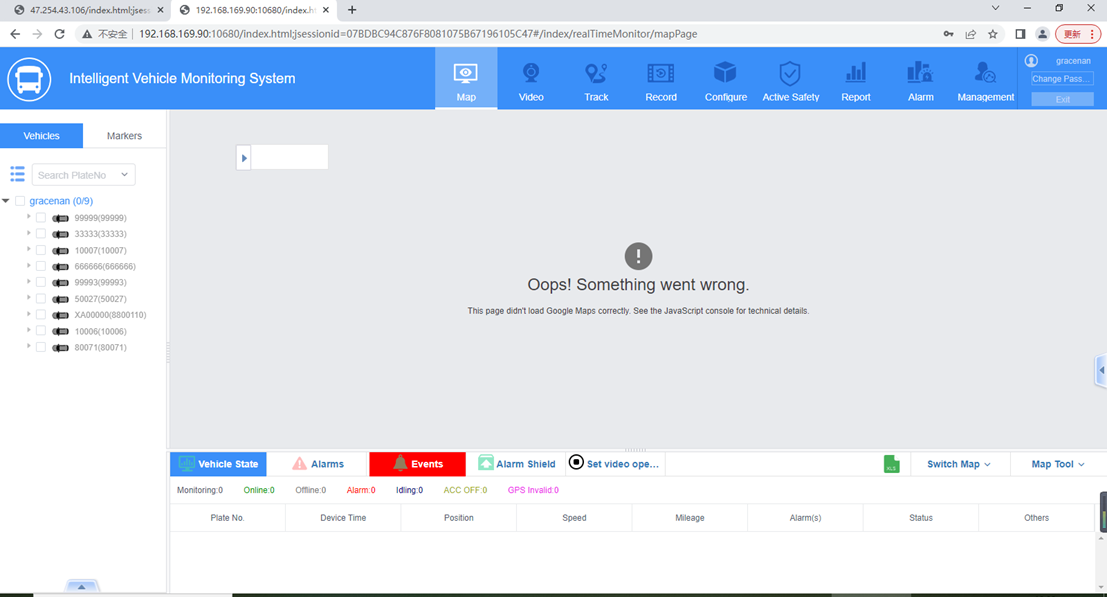Open the Switch Map dropdown
The image size is (1108, 597).
click(959, 464)
